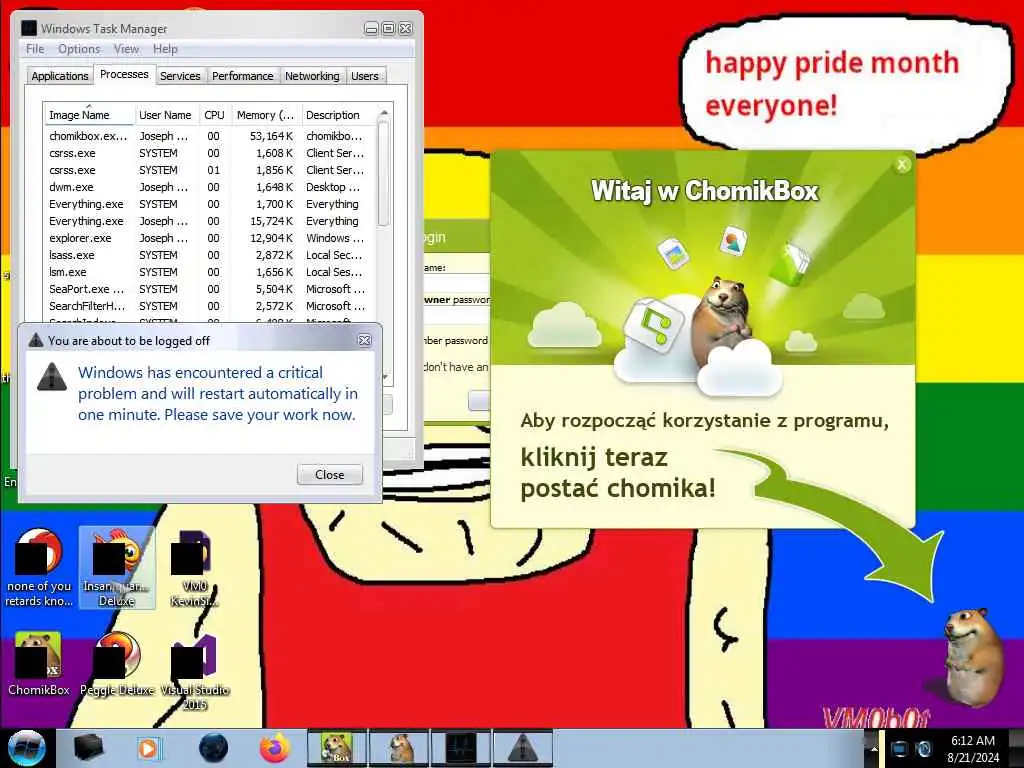1024x768 pixels.
Task: Sort processes by Image Name column
Action: click(89, 115)
